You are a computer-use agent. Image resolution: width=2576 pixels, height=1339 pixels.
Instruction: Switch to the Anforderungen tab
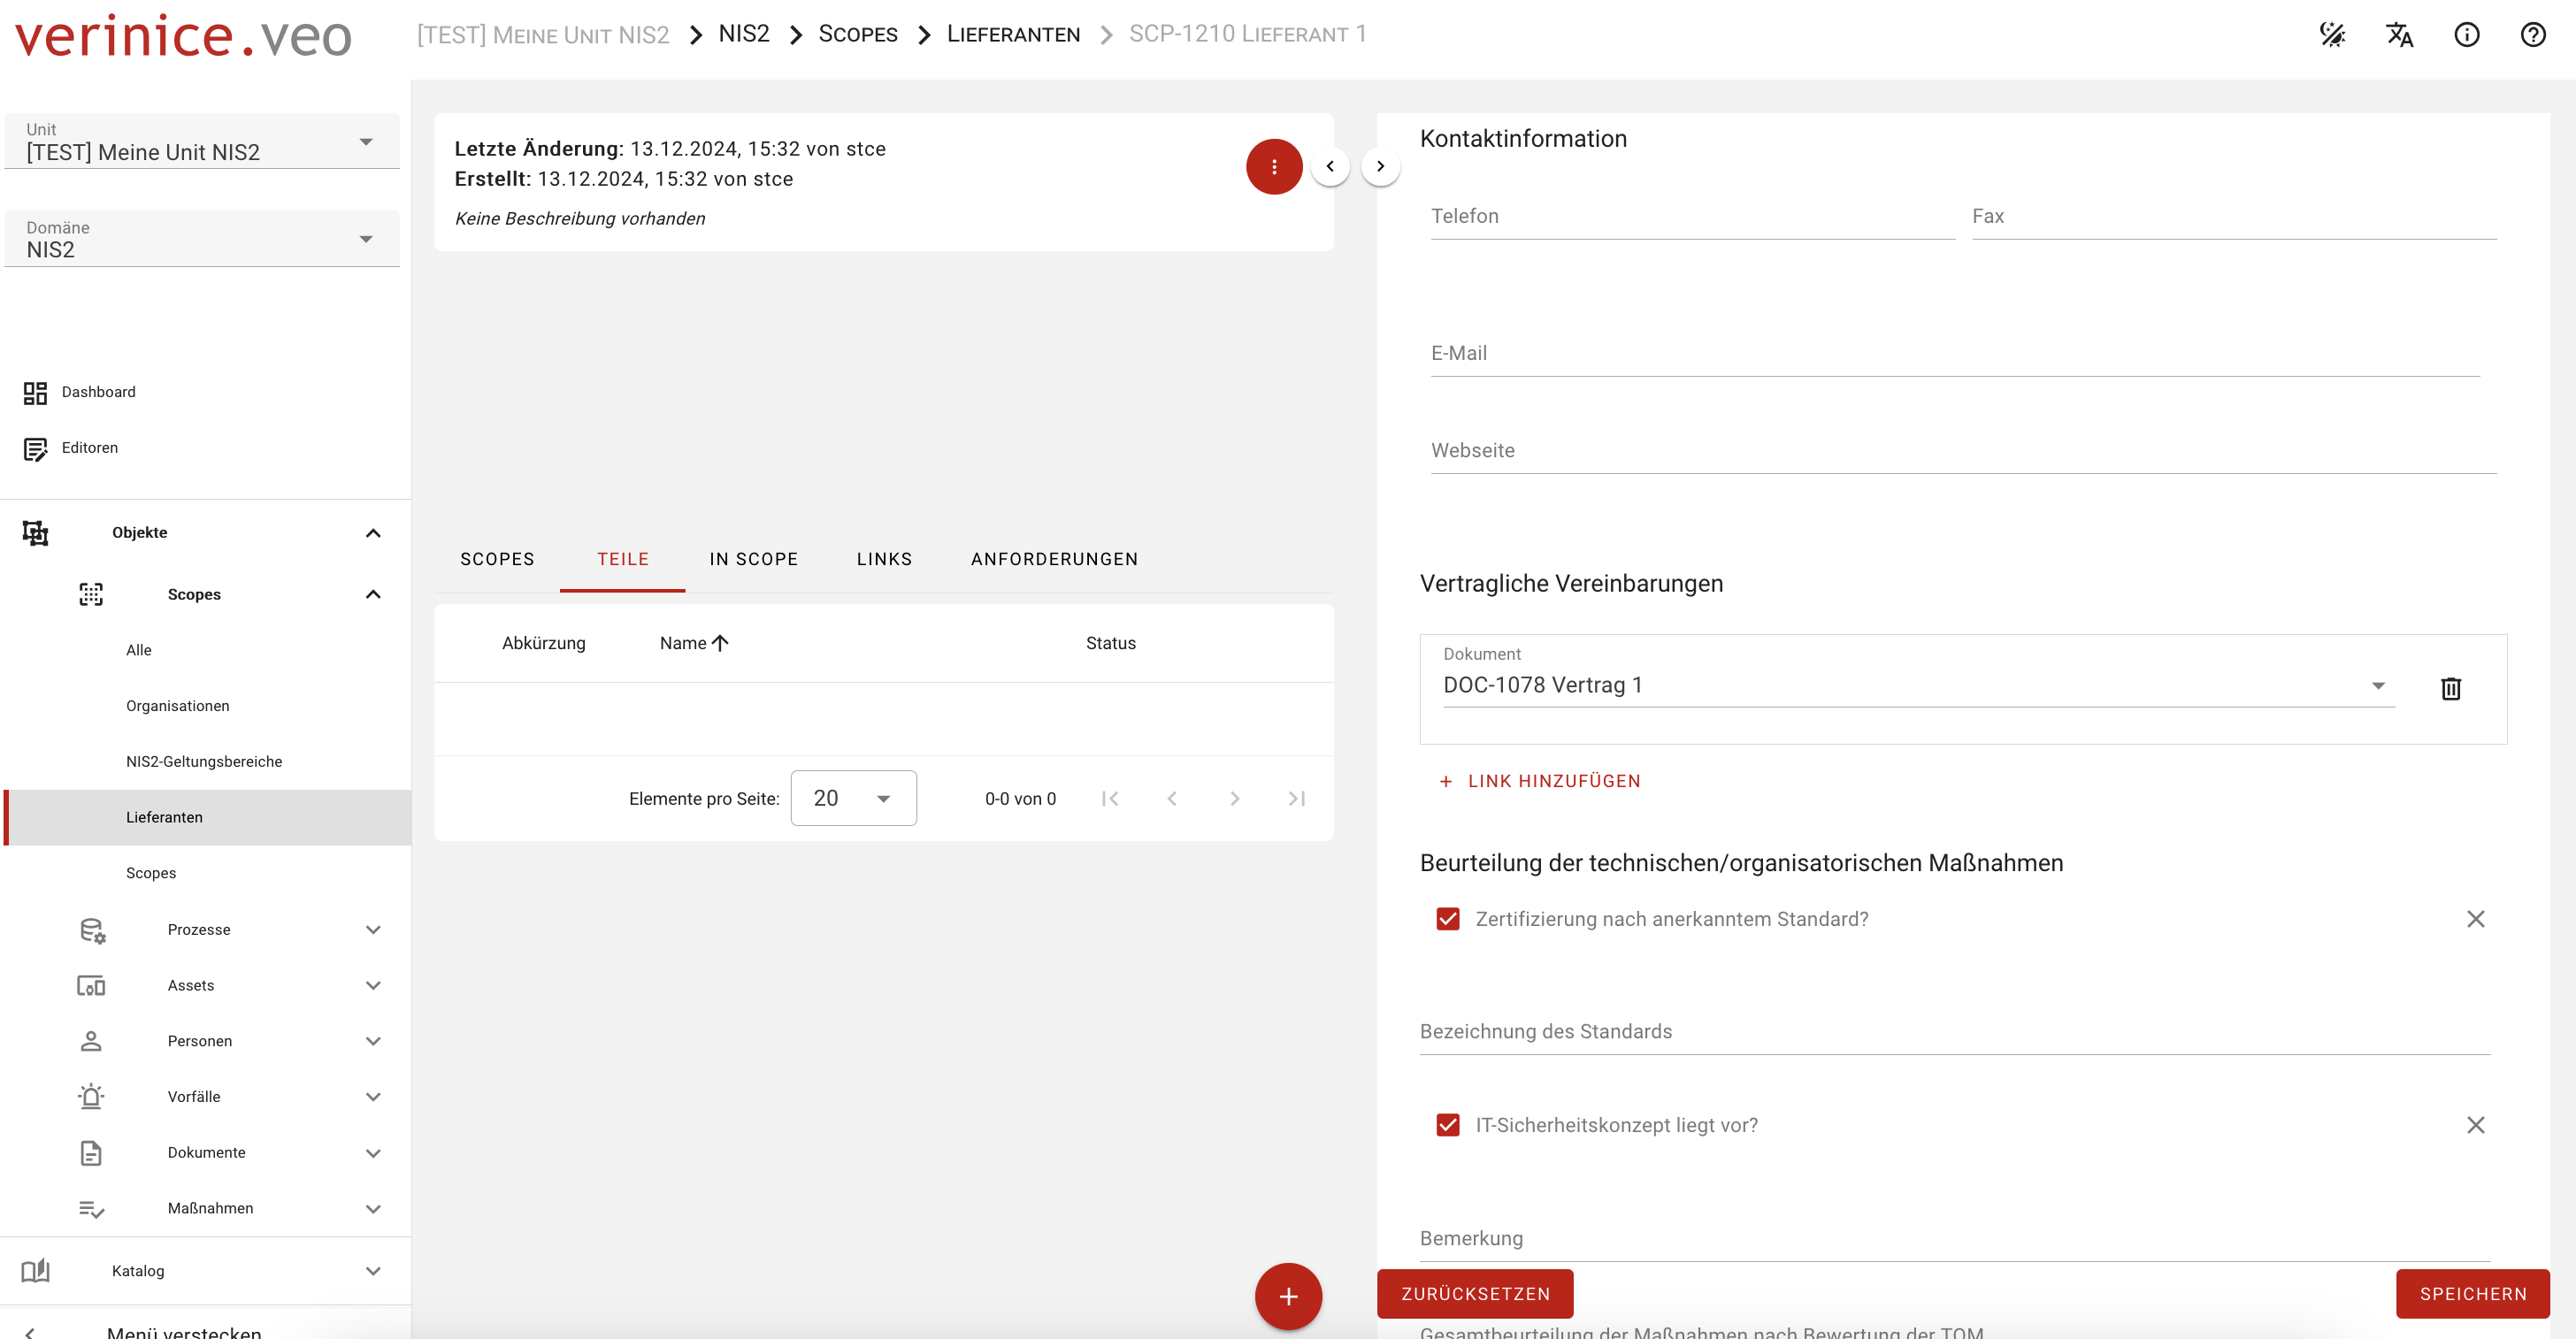(x=1054, y=559)
